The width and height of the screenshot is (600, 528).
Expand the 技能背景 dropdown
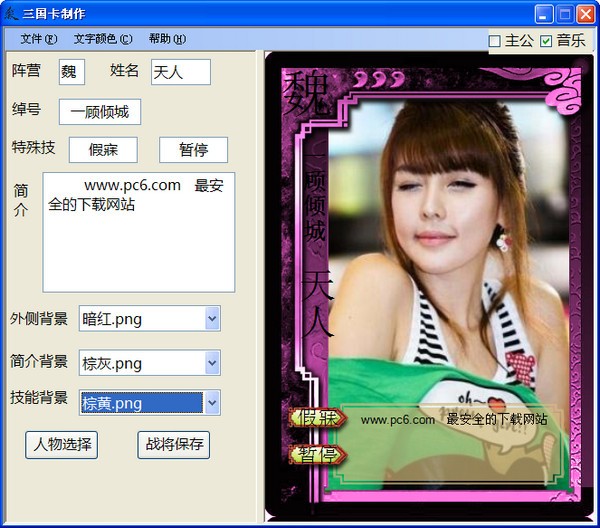tap(211, 403)
